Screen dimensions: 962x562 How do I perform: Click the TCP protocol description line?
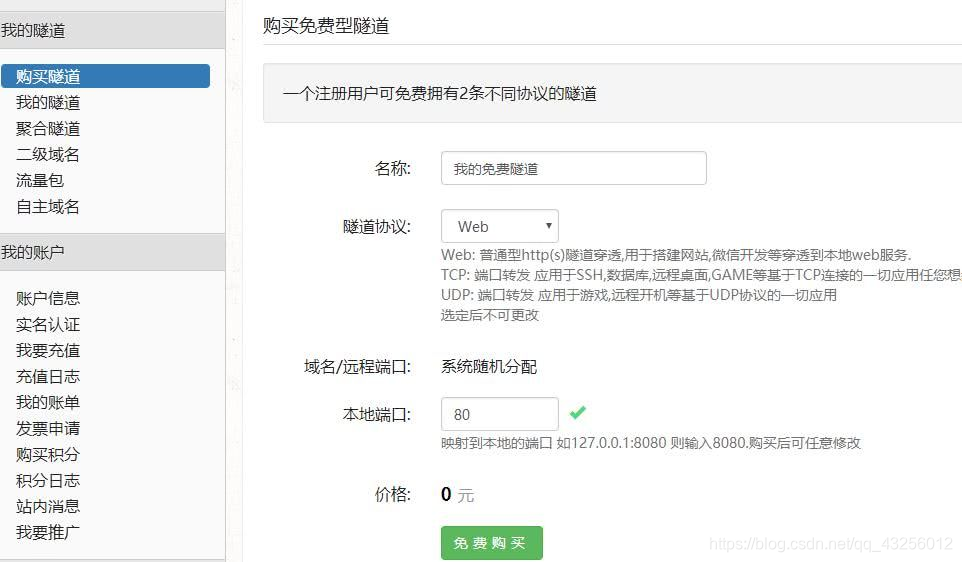tap(701, 275)
